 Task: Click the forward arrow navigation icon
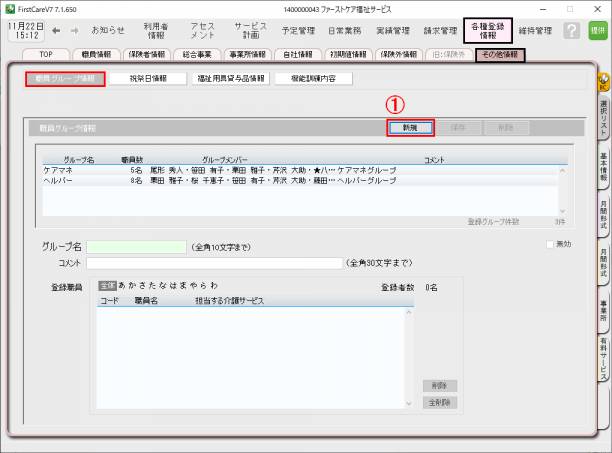pyautogui.click(x=76, y=30)
